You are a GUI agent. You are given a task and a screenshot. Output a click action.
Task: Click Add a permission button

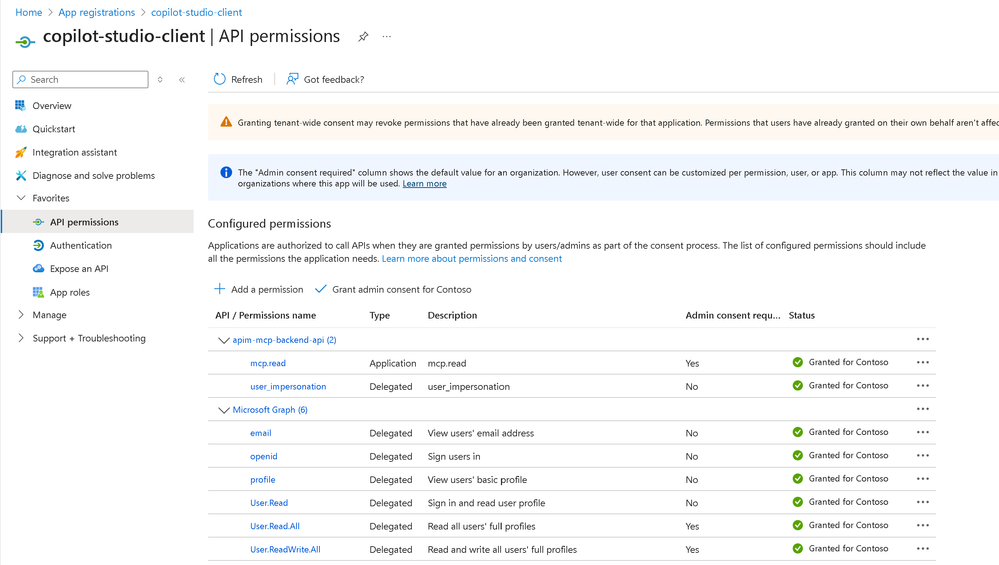(259, 289)
